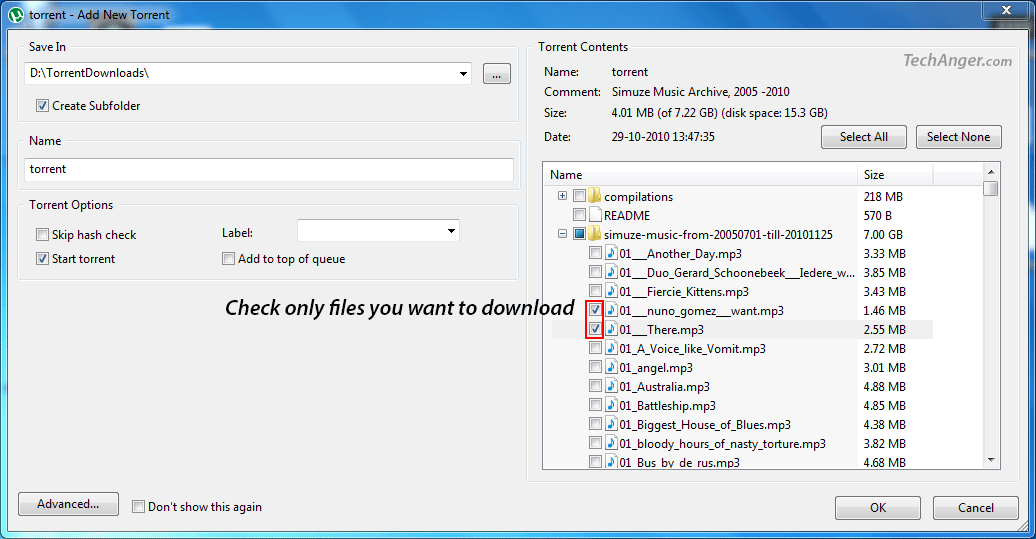Click music icon of 01___Another_Day.mp3
This screenshot has width=1036, height=539.
(x=611, y=254)
